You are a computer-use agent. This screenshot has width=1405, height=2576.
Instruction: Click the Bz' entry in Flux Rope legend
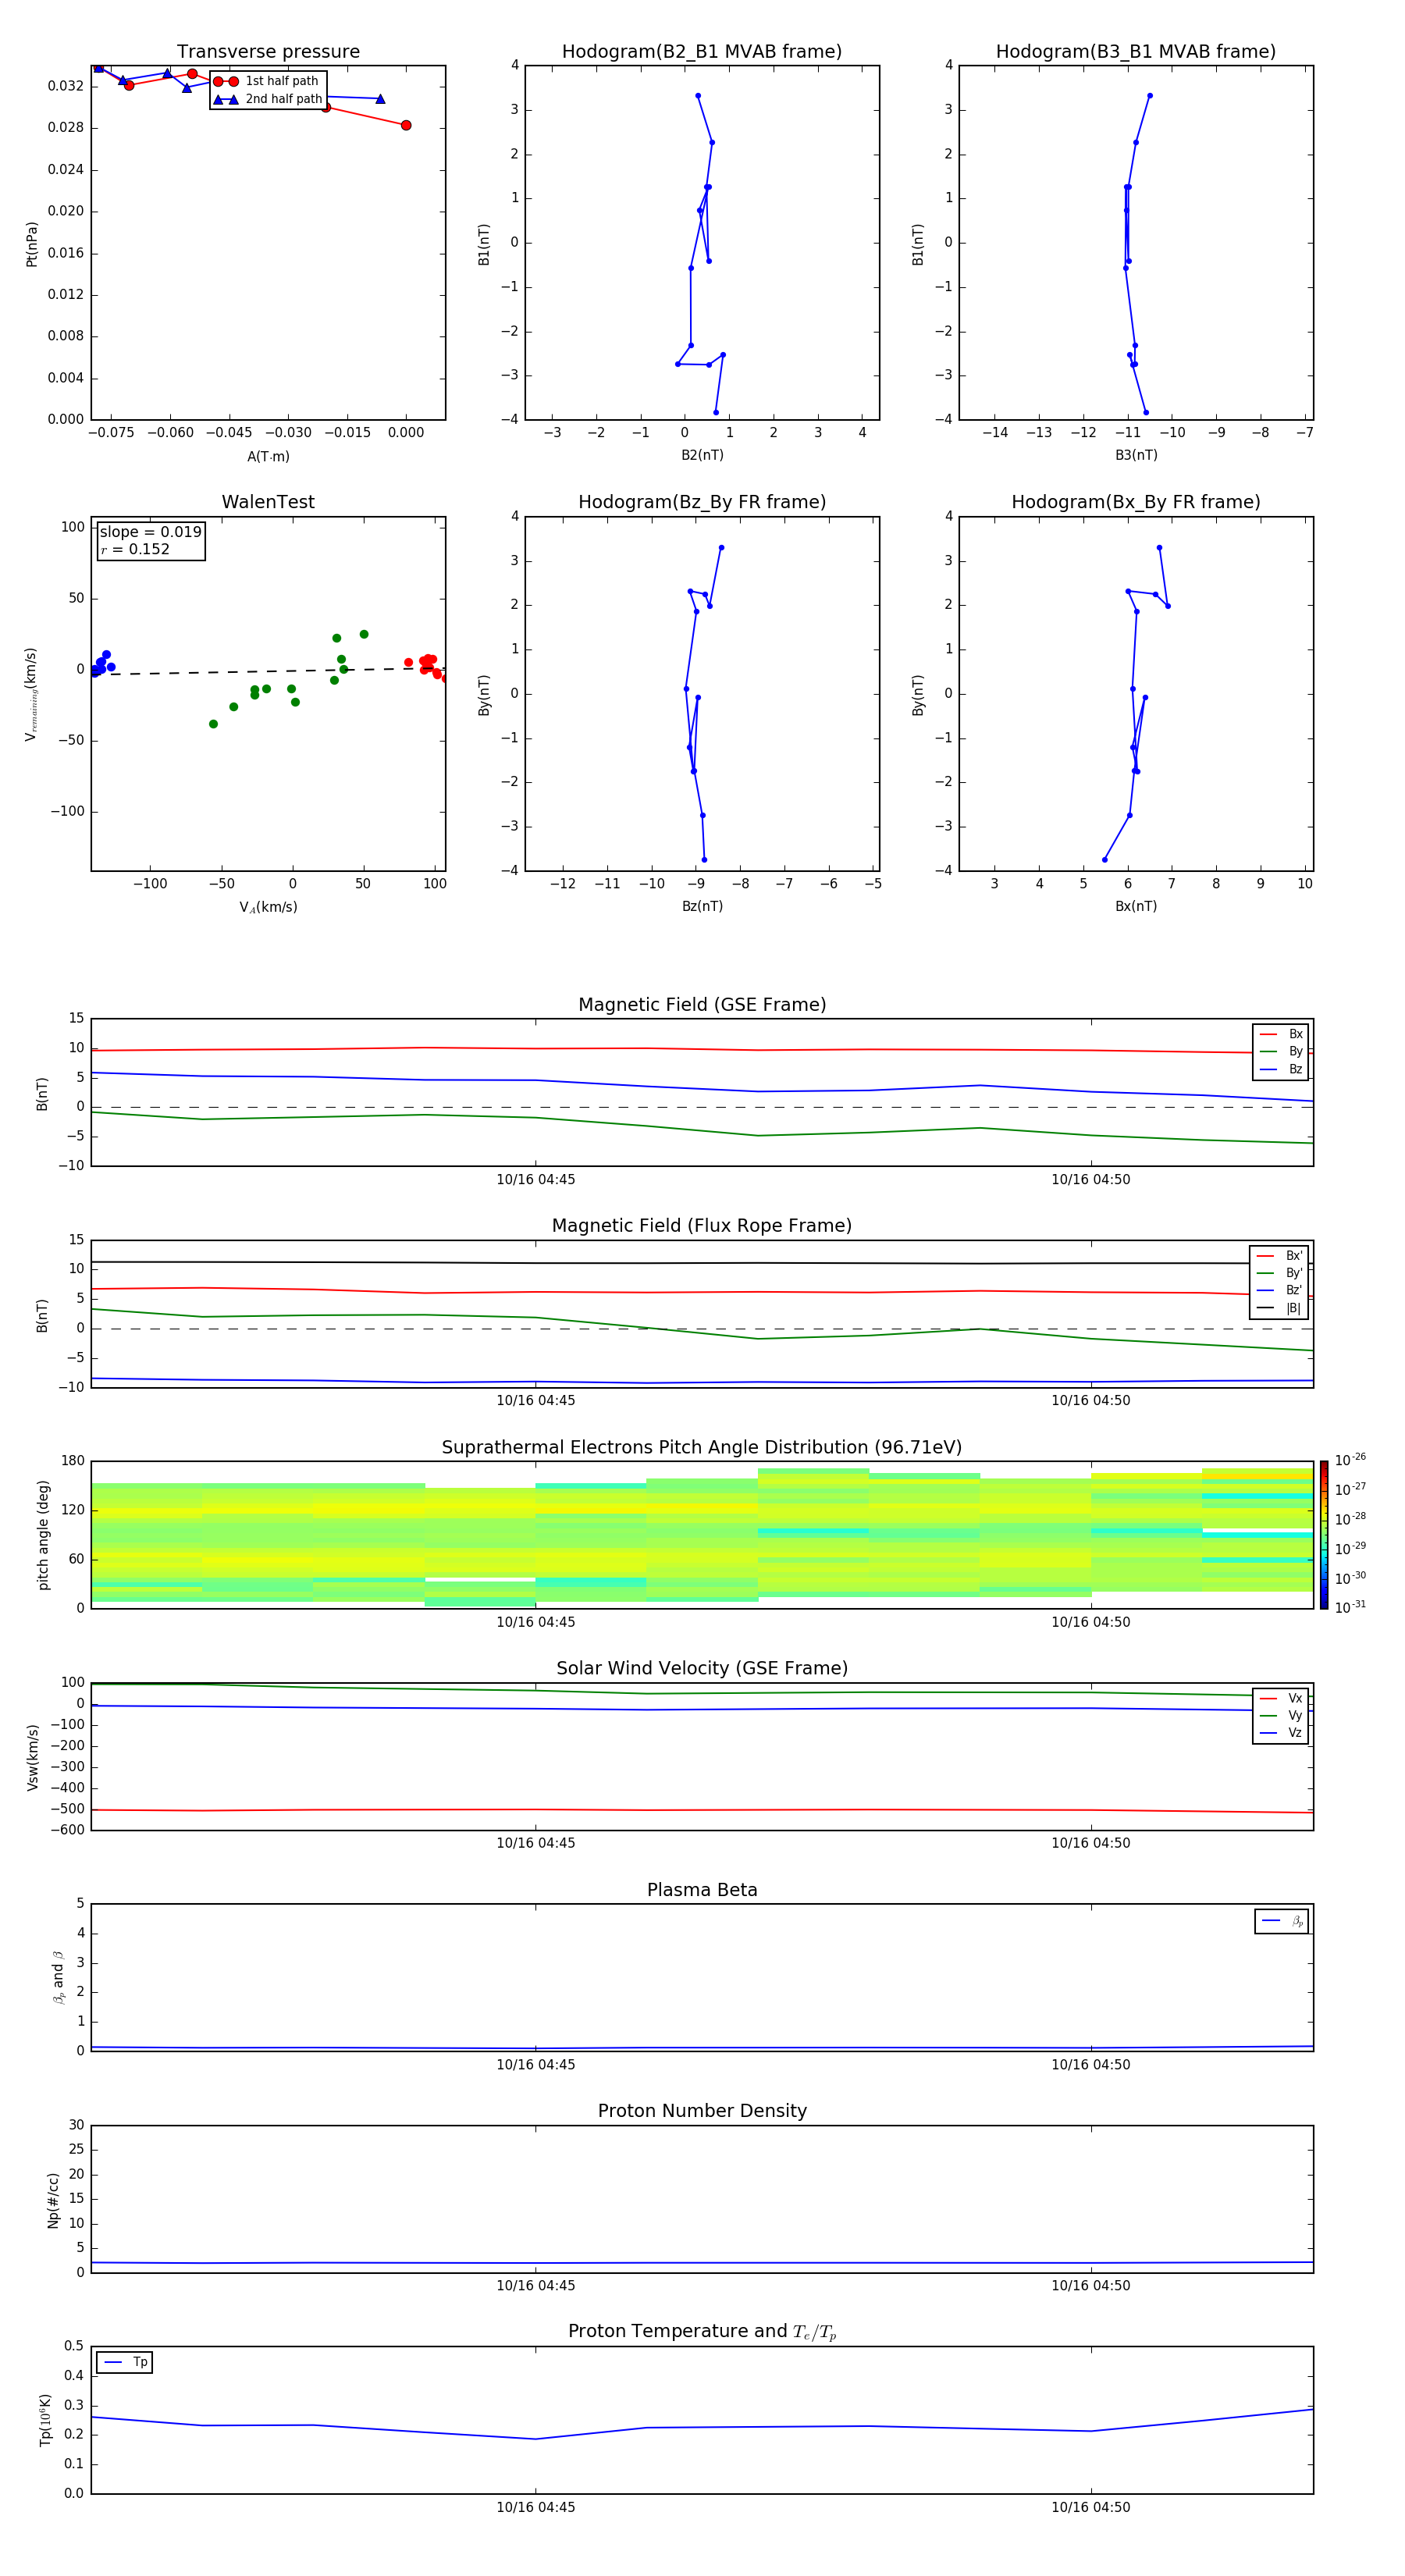tap(1280, 1290)
